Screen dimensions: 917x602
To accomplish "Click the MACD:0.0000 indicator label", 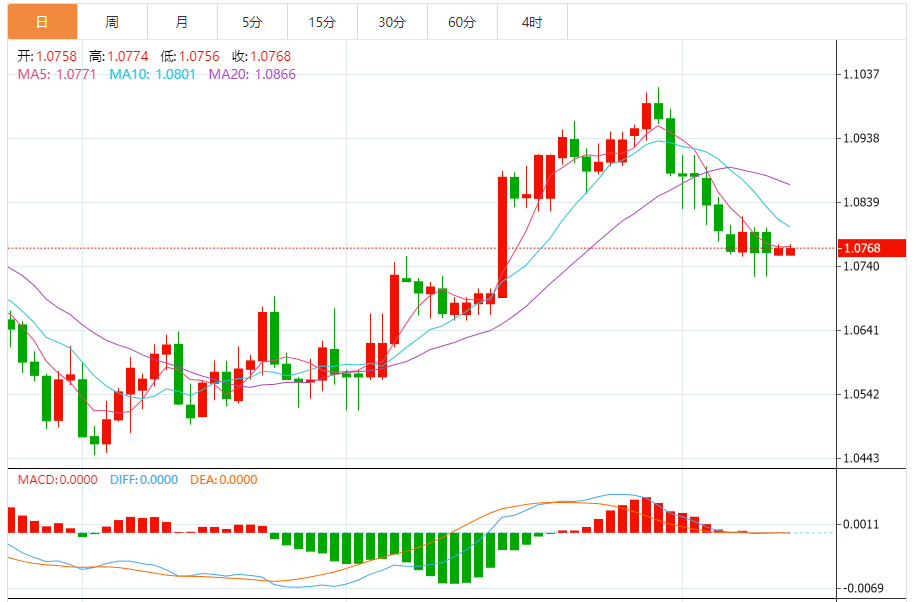I will [57, 480].
